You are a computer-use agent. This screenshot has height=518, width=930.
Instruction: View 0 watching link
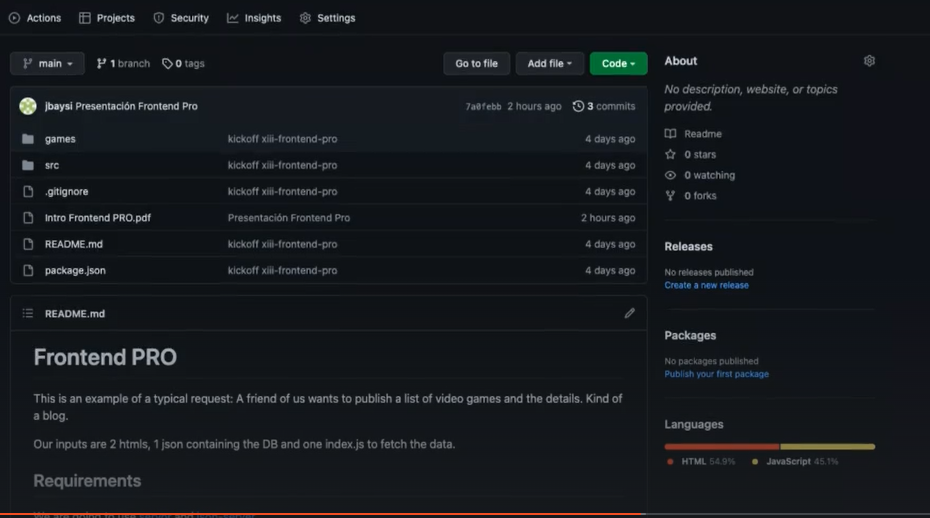(709, 175)
